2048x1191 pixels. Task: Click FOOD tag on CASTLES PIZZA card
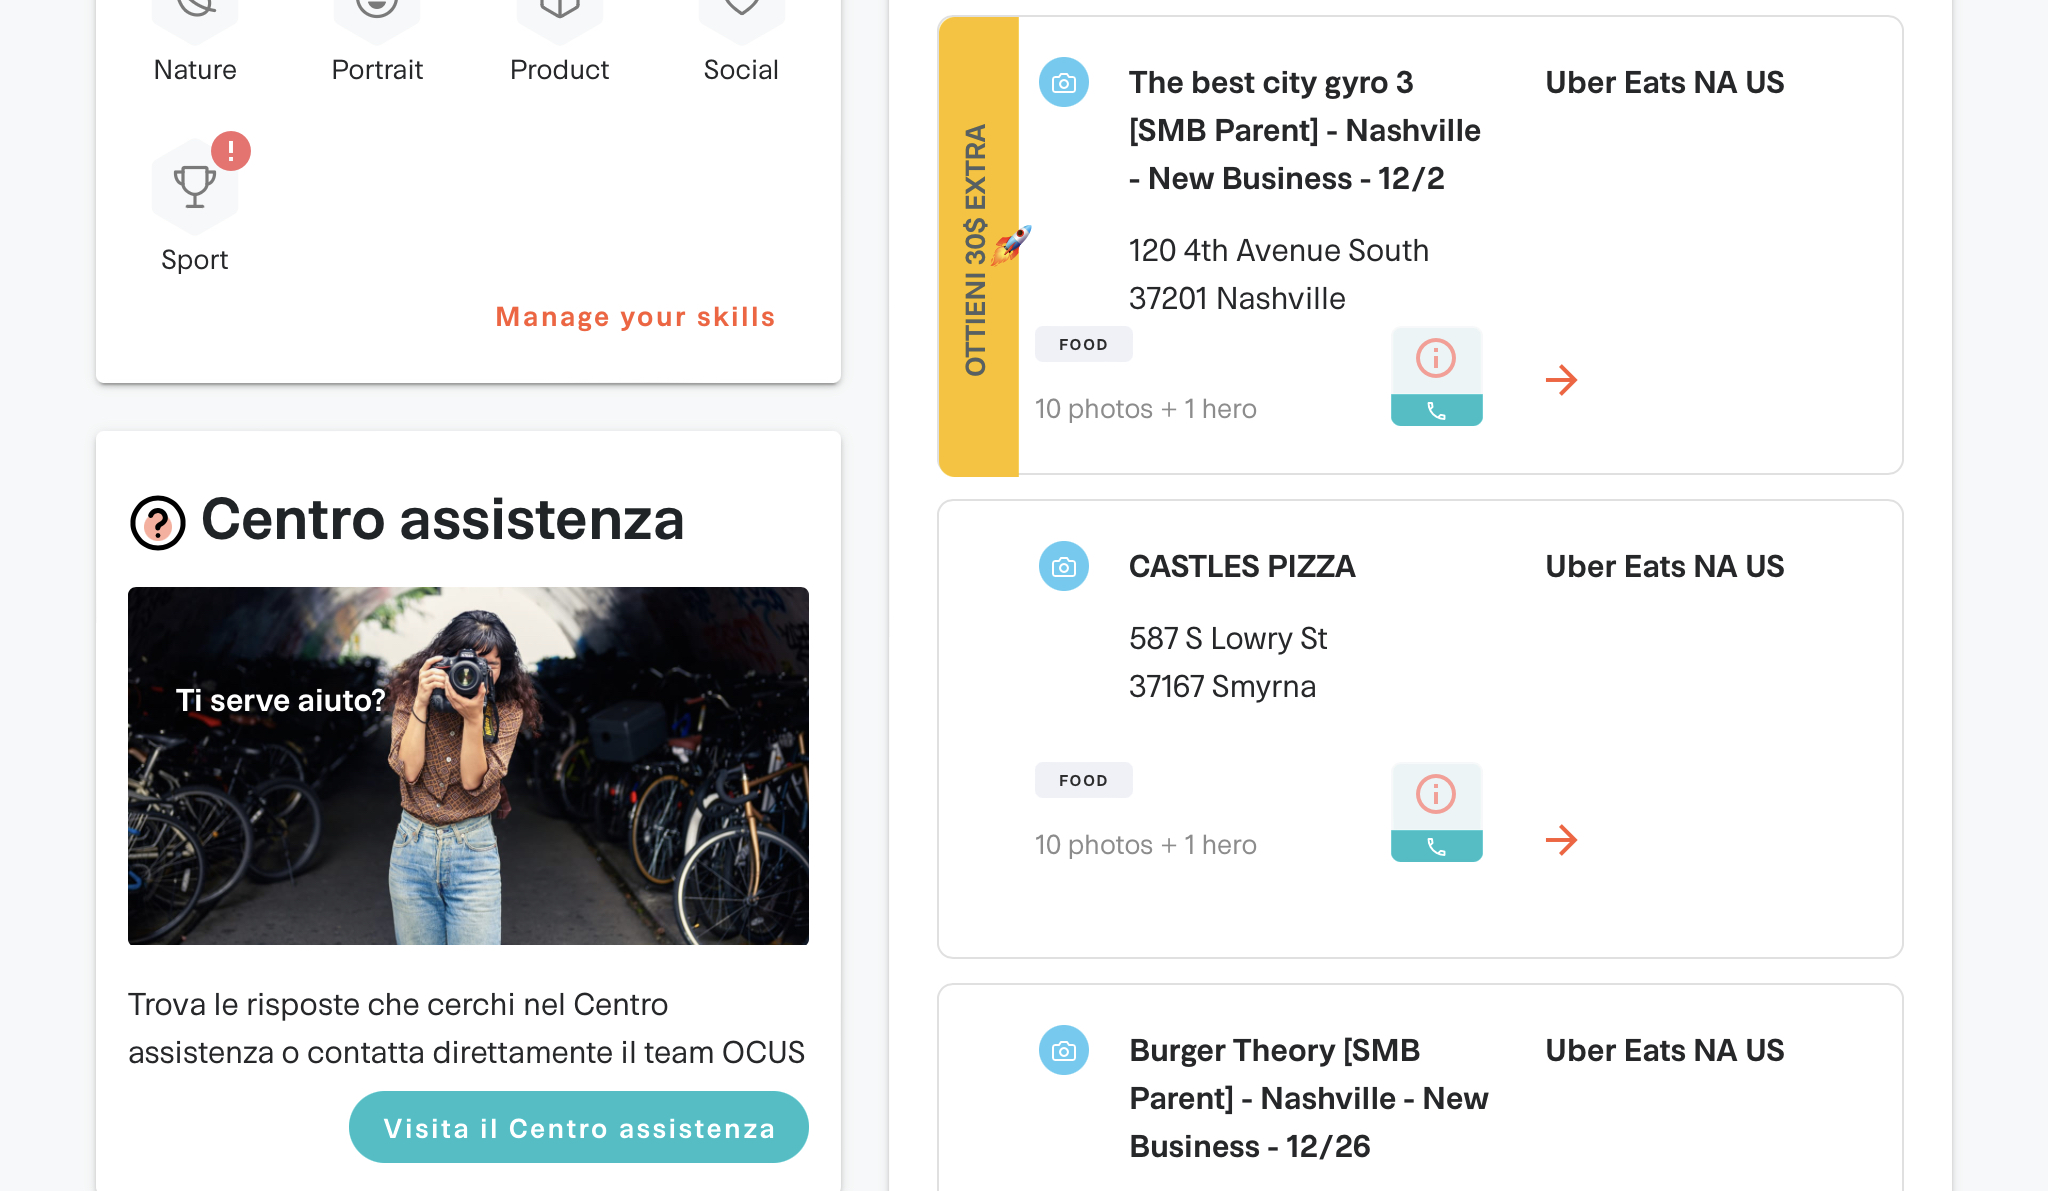click(x=1084, y=780)
